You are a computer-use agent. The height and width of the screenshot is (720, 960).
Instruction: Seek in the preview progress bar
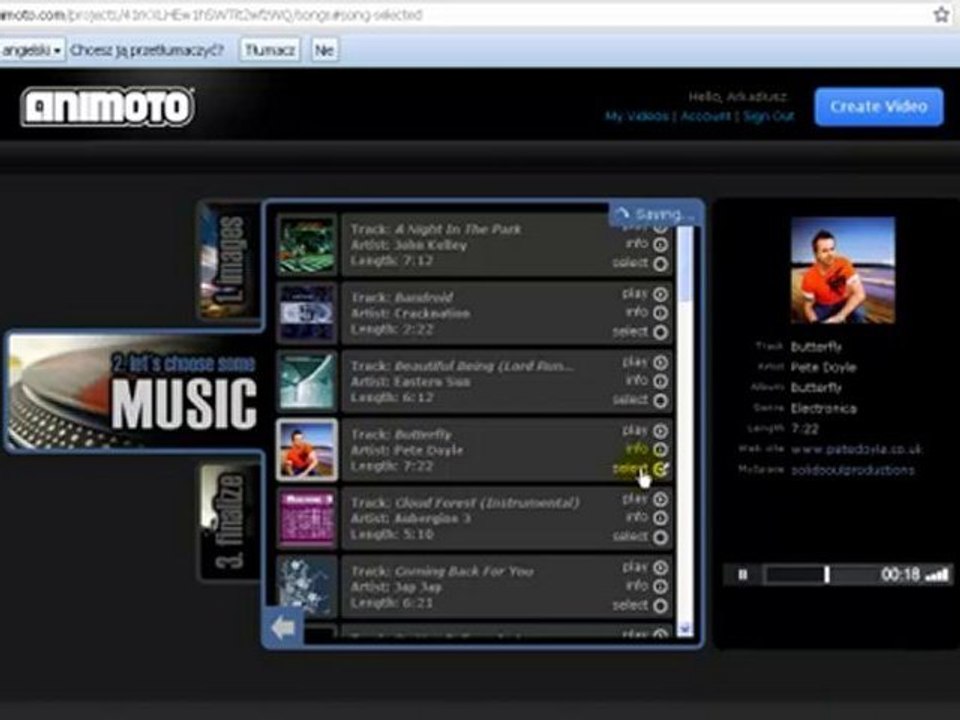pos(819,575)
